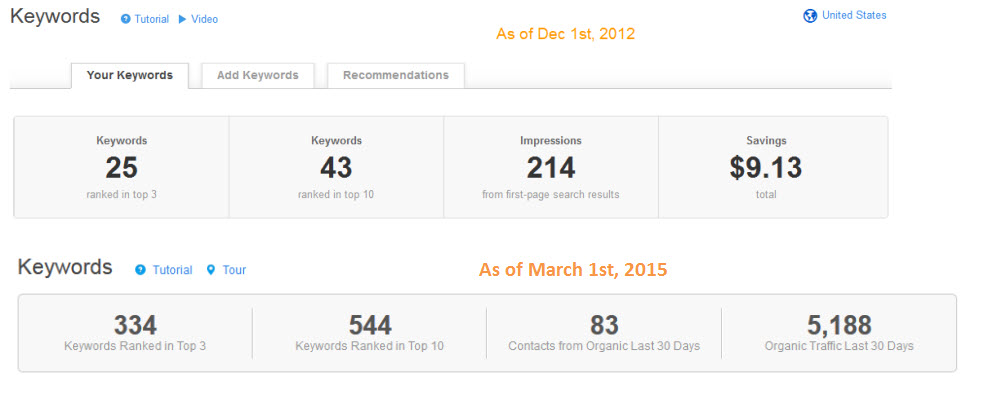Start the Tour link
996x418 pixels.
tap(234, 270)
